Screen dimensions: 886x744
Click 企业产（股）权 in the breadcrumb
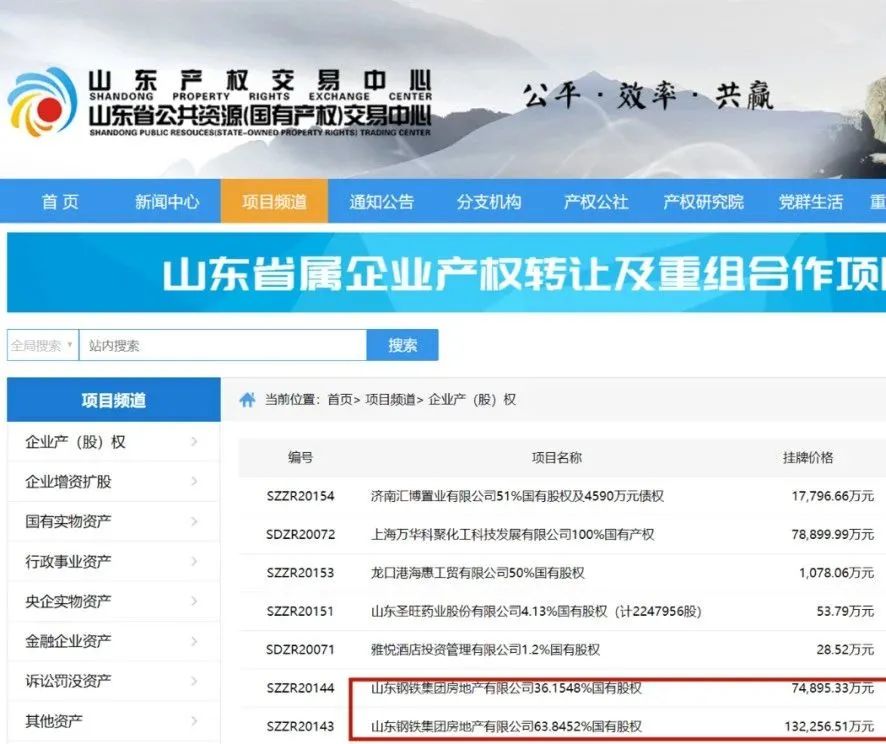[x=472, y=400]
